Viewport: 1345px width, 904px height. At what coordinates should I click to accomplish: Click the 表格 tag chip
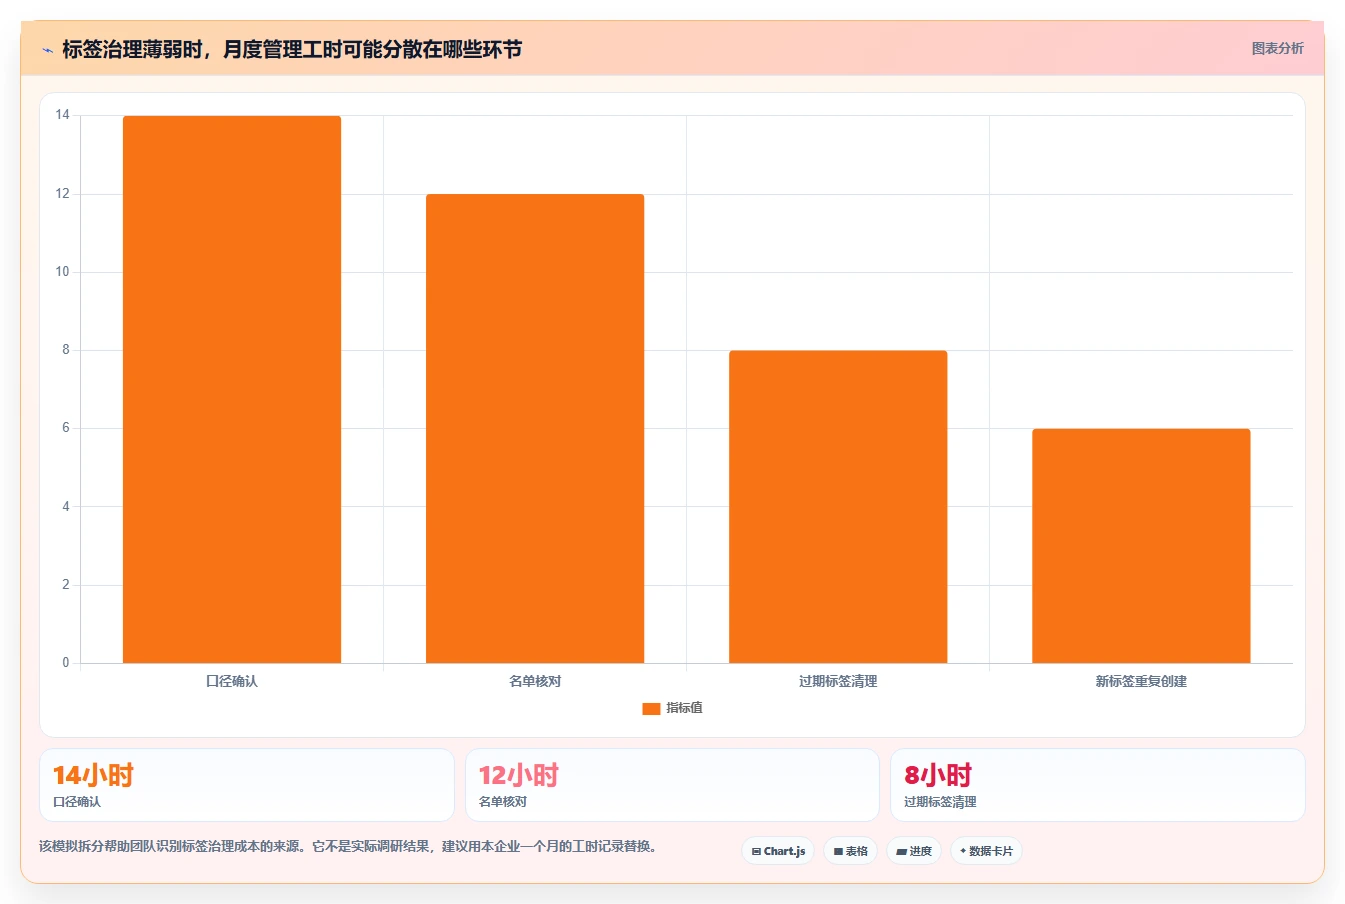pos(851,851)
